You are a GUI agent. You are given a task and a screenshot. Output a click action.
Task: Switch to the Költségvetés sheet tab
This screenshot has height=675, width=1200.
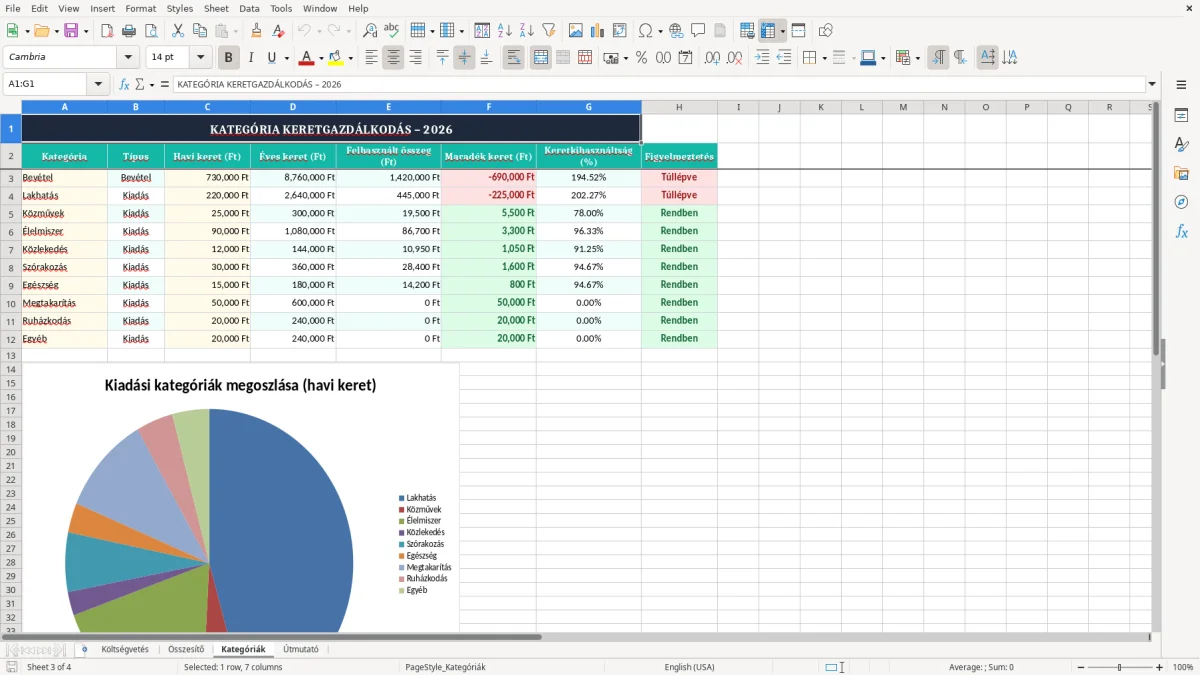pyautogui.click(x=125, y=649)
